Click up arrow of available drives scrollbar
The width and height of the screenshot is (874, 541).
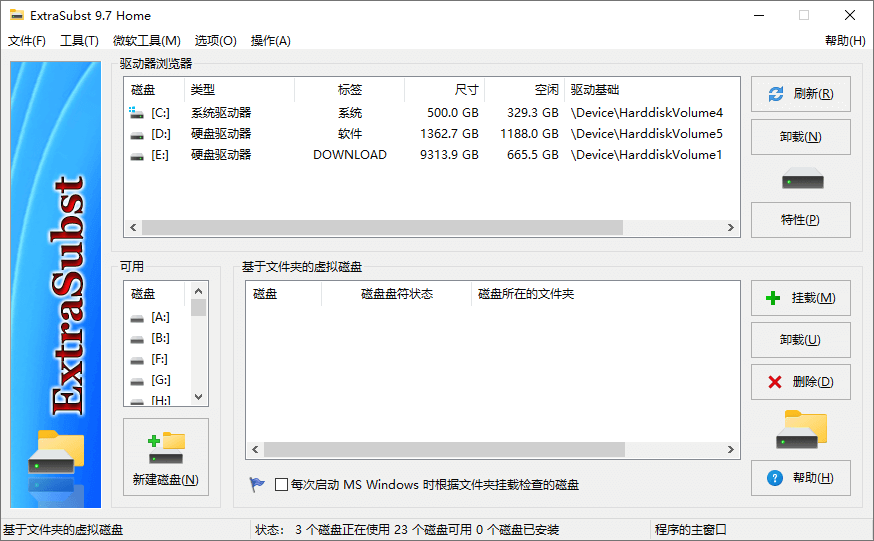coord(198,291)
